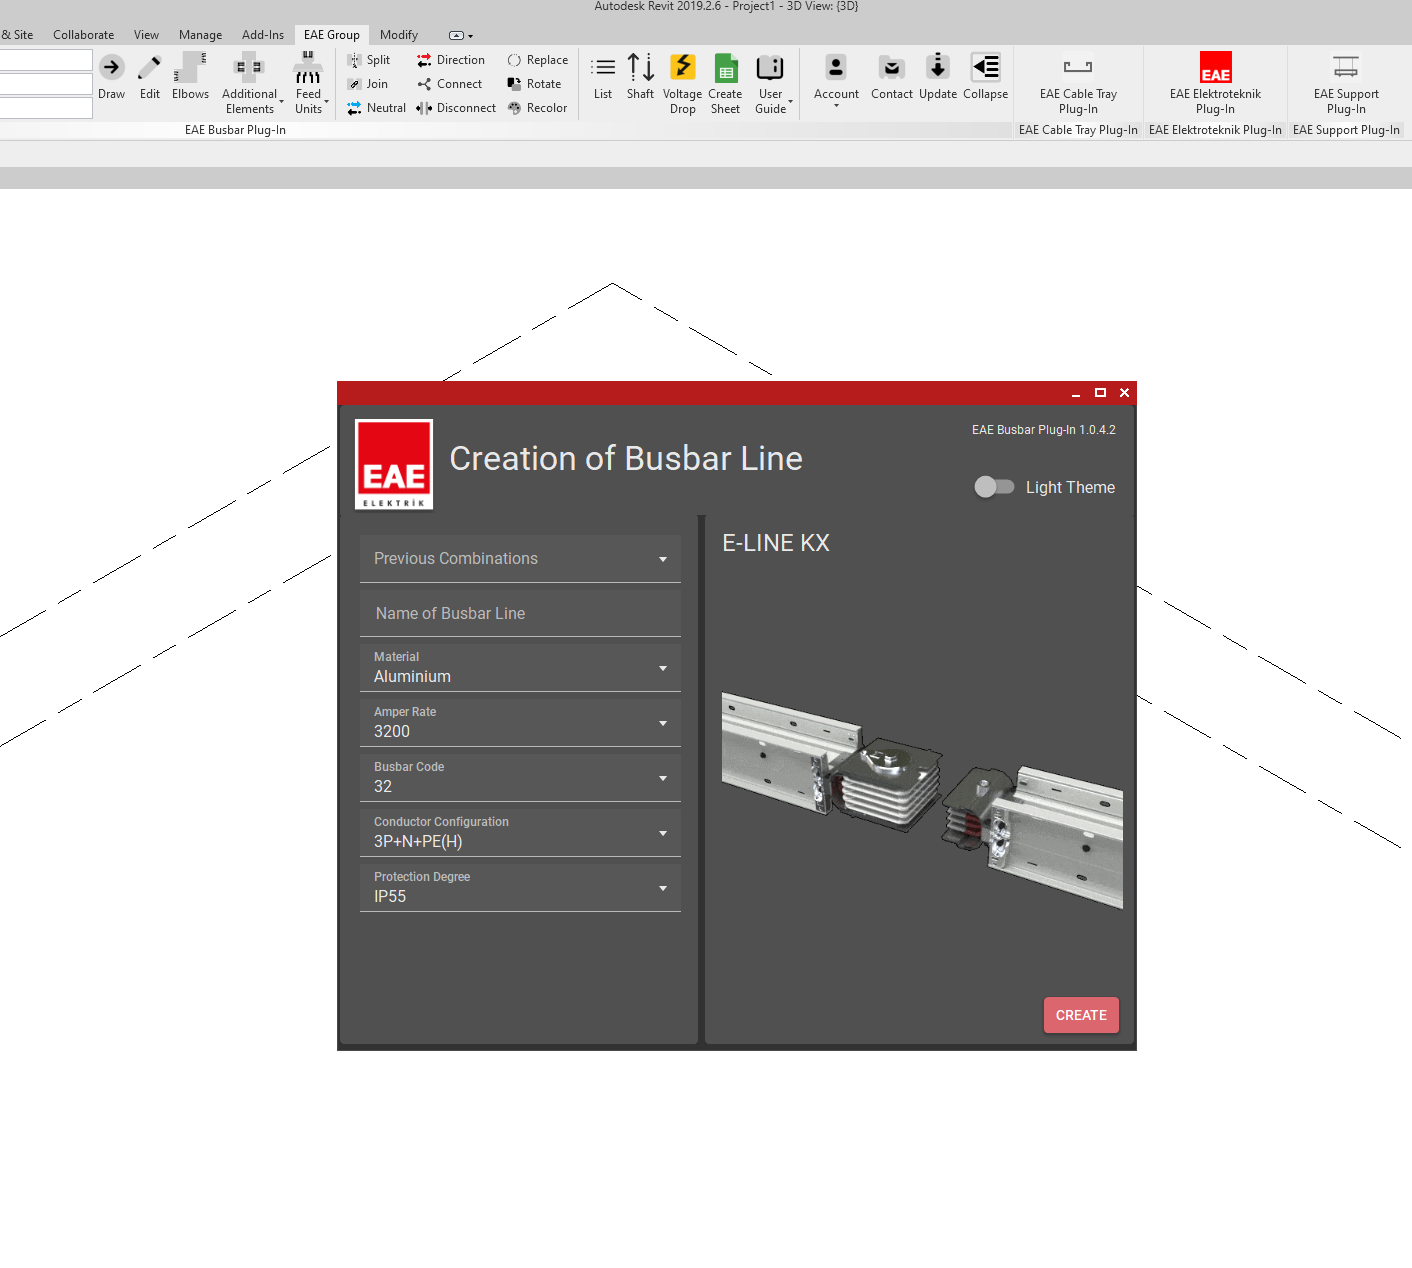The image size is (1412, 1268).
Task: Open the EAE Group tab
Action: pyautogui.click(x=332, y=35)
